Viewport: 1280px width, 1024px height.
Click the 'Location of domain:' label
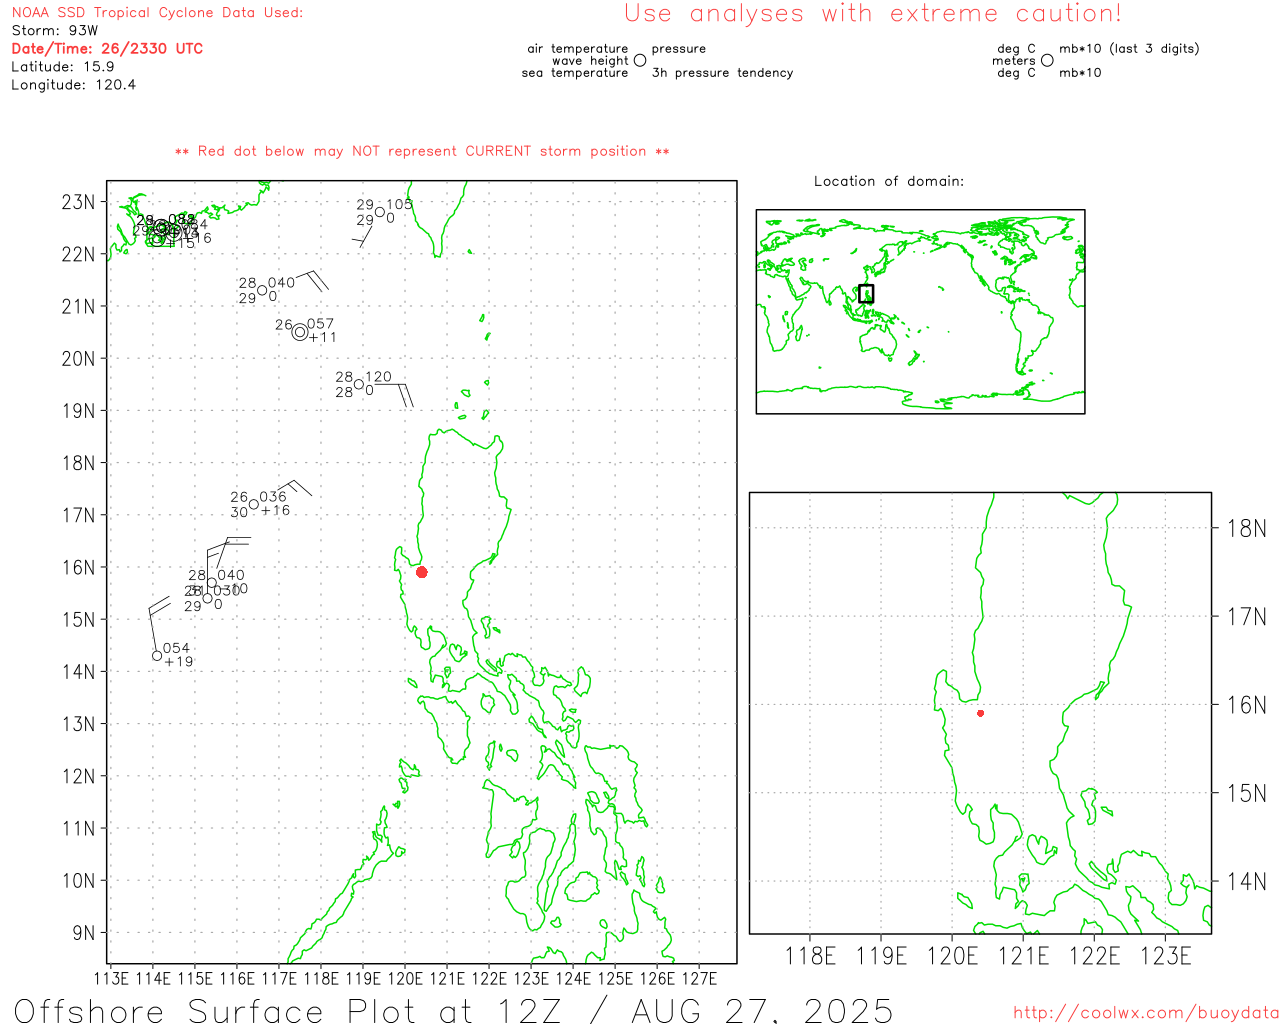point(889,181)
